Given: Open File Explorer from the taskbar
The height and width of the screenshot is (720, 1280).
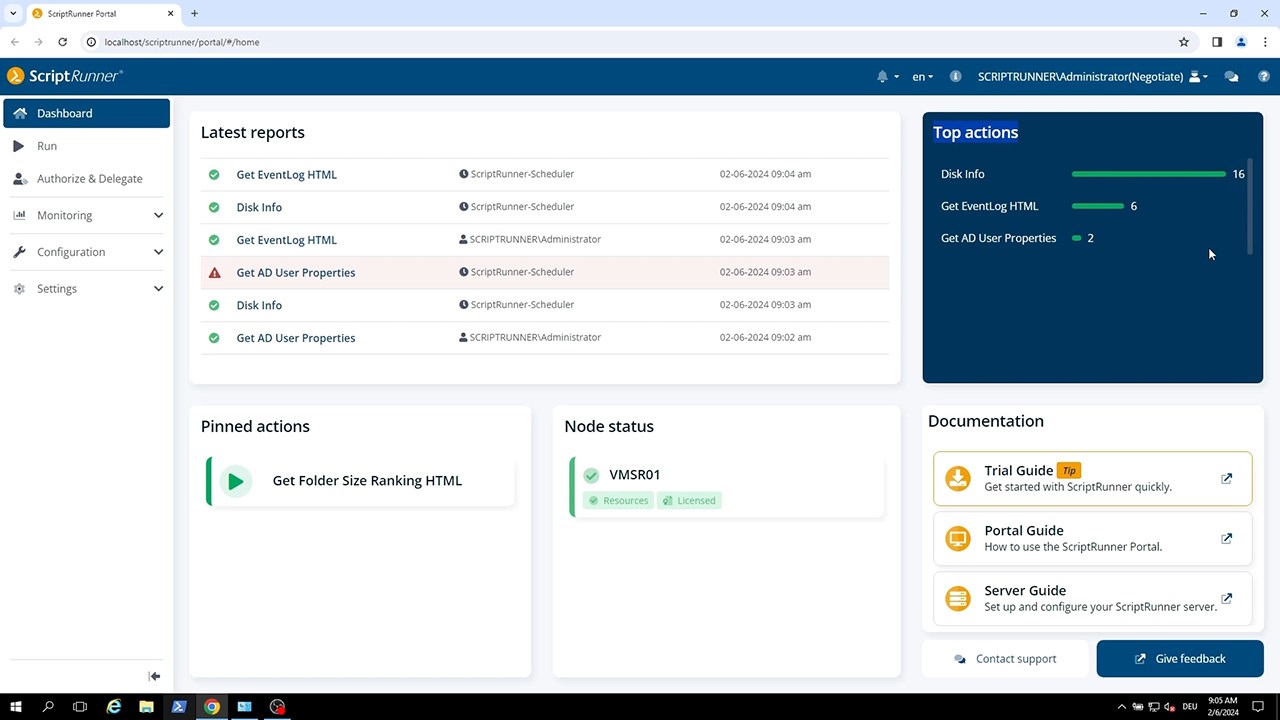Looking at the screenshot, I should 146,707.
